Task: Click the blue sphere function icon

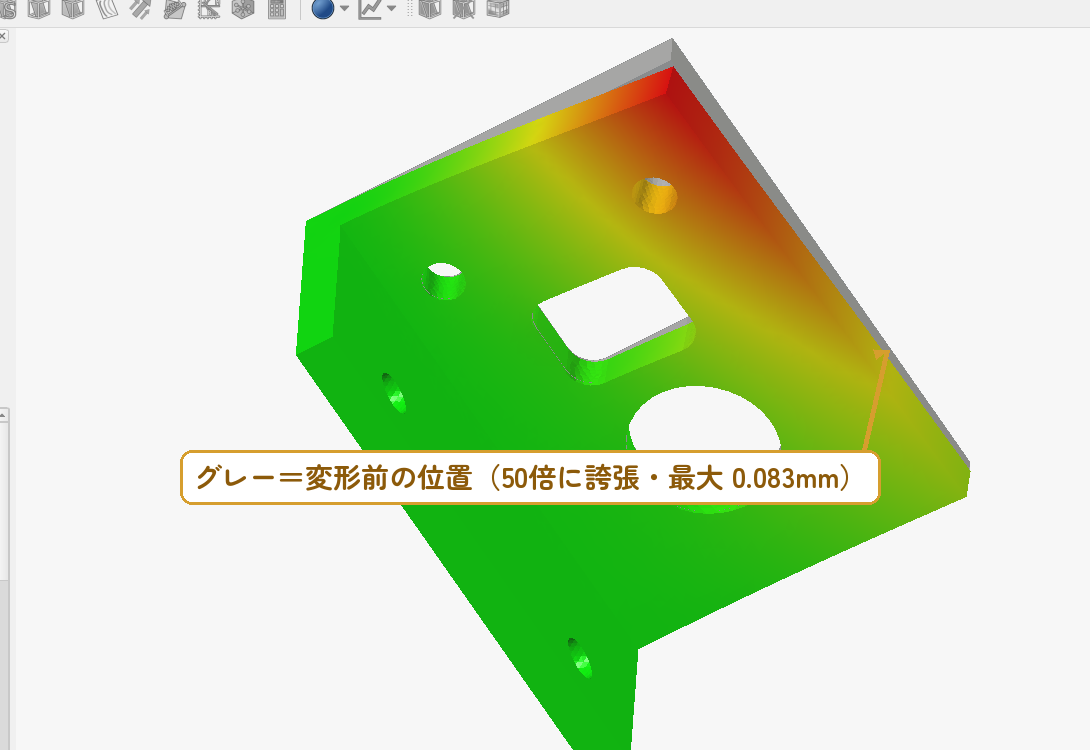Action: tap(323, 8)
